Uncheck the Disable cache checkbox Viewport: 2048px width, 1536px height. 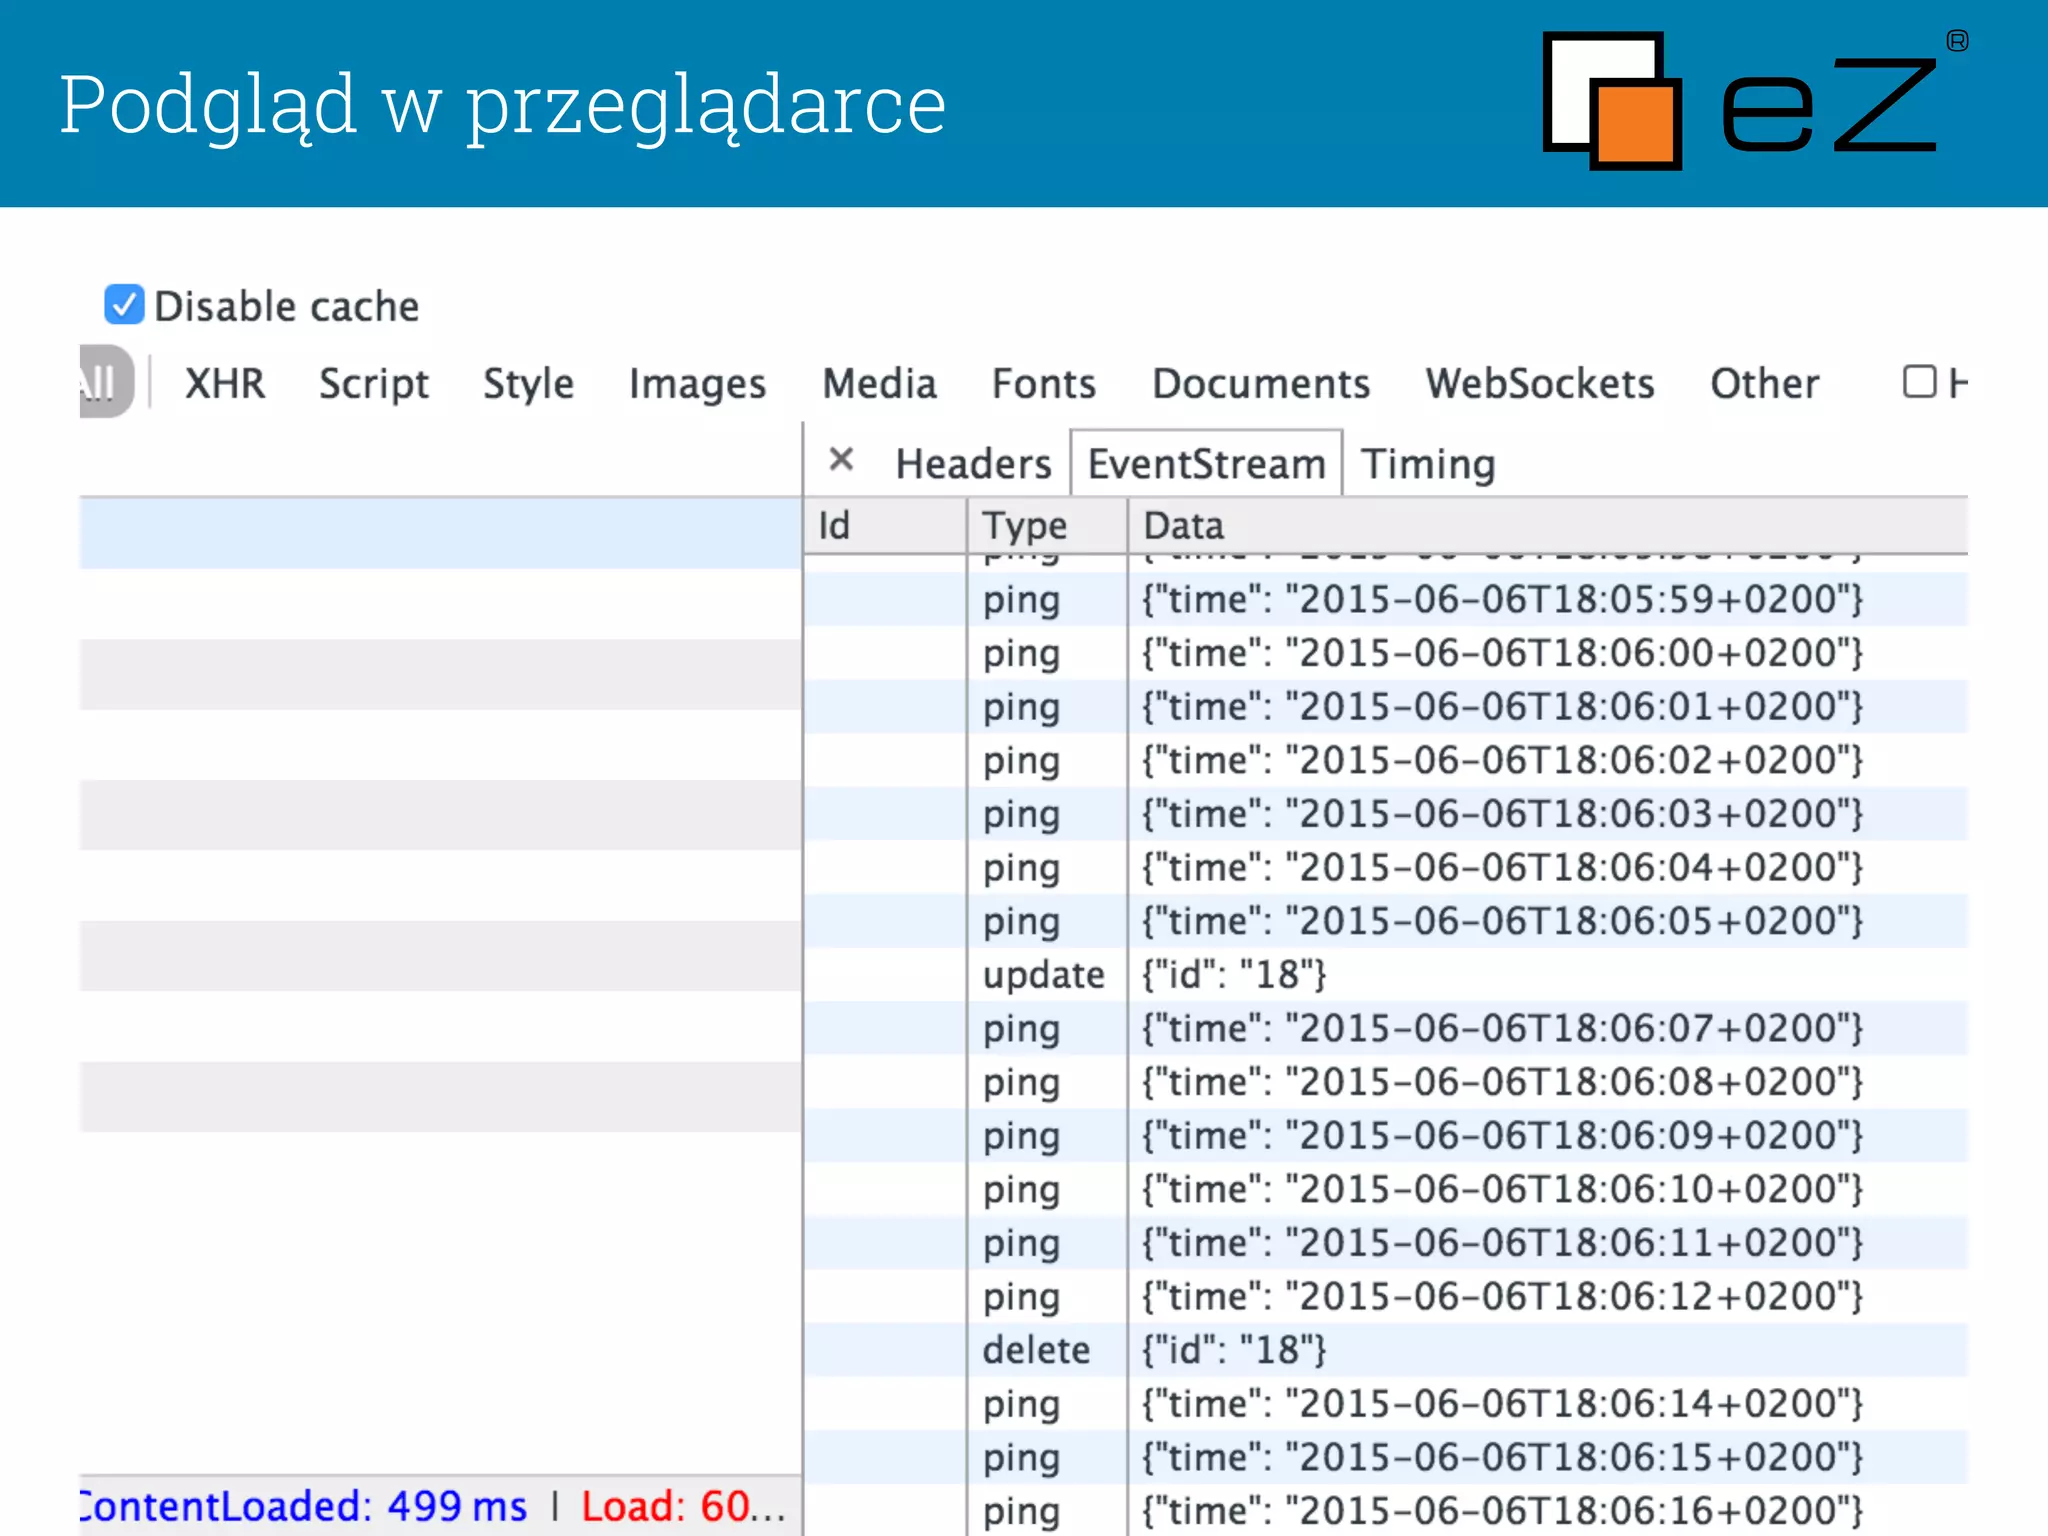coord(125,305)
